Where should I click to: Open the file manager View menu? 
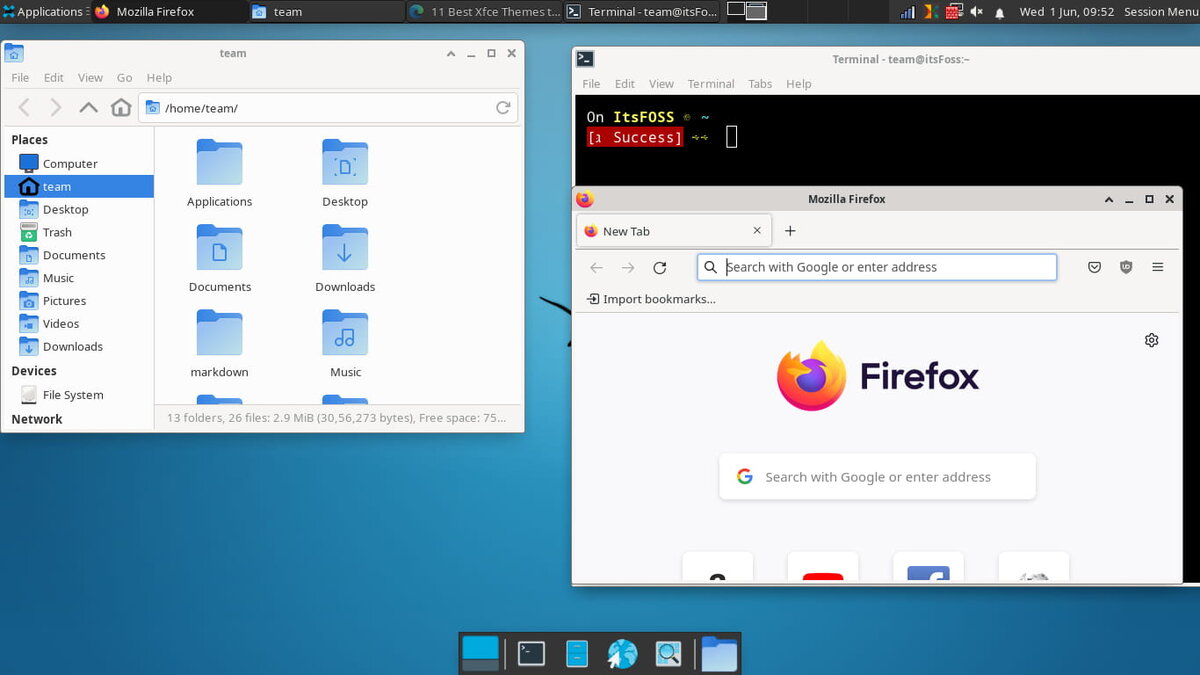[x=90, y=77]
